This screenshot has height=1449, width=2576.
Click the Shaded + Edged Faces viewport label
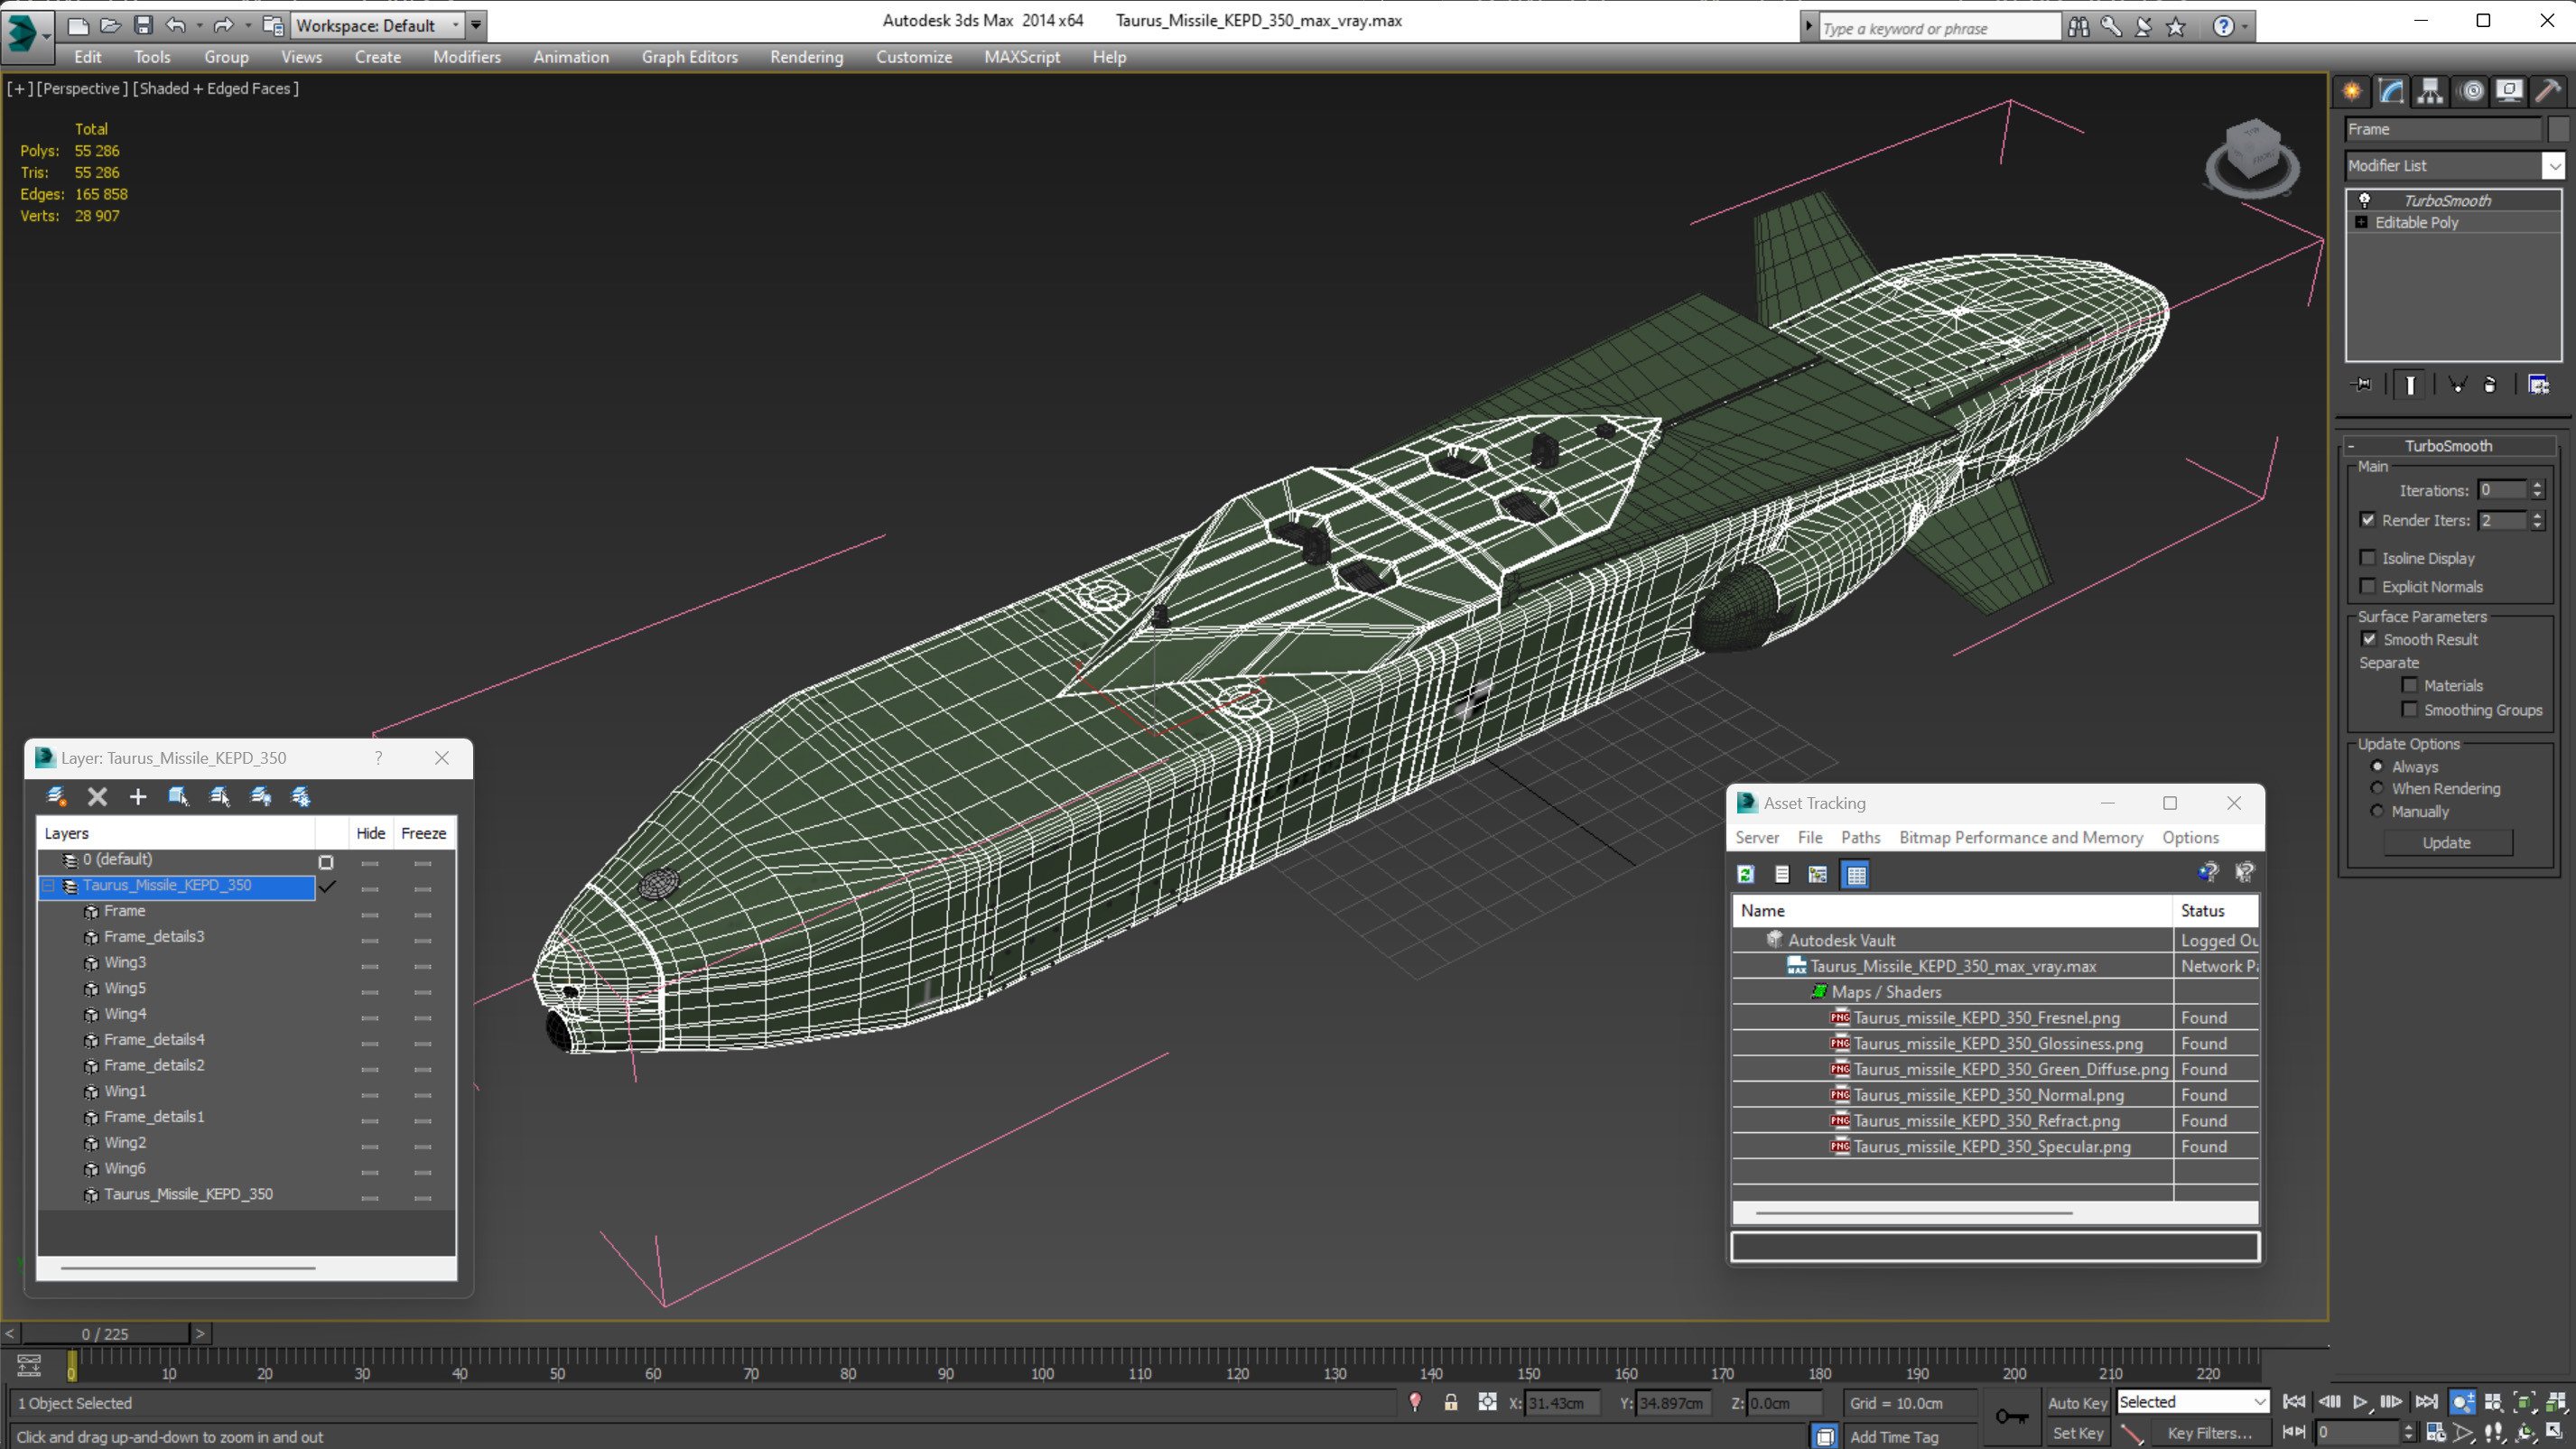pos(215,89)
